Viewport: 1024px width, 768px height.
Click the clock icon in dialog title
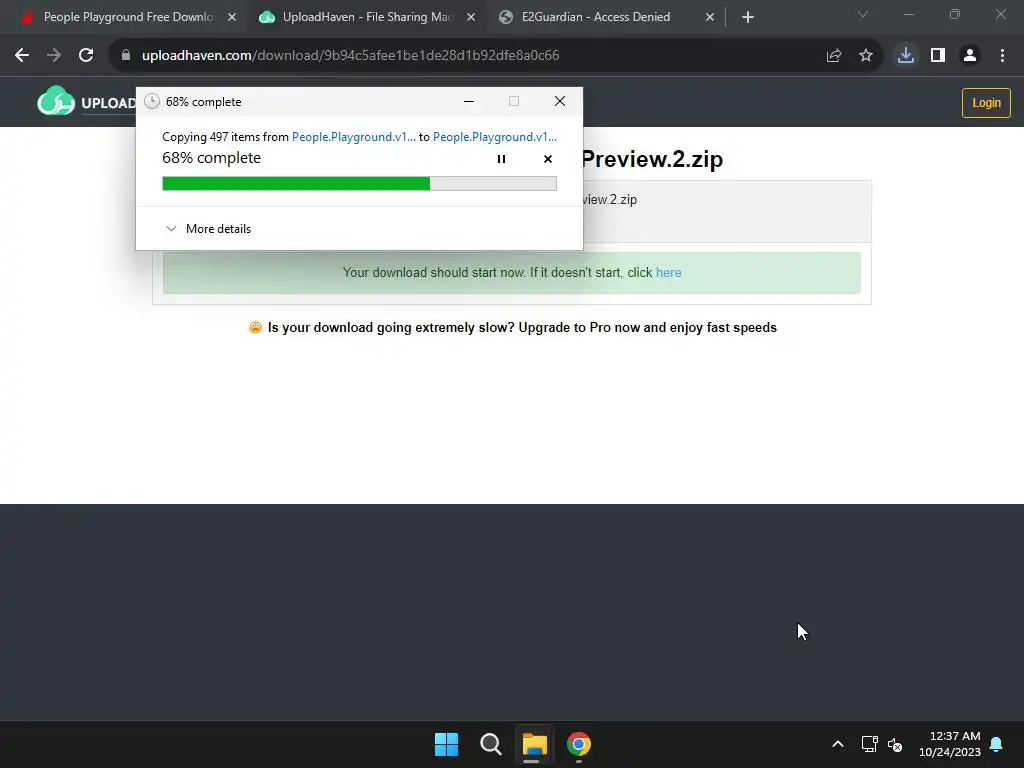tap(152, 101)
